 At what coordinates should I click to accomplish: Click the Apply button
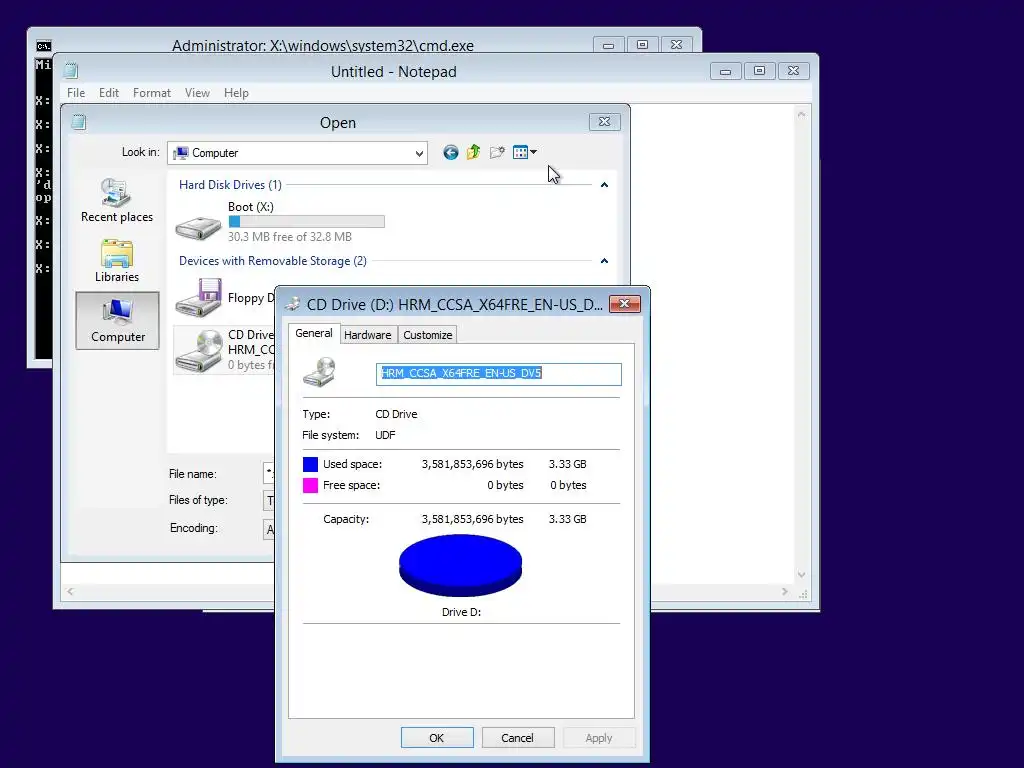[599, 738]
